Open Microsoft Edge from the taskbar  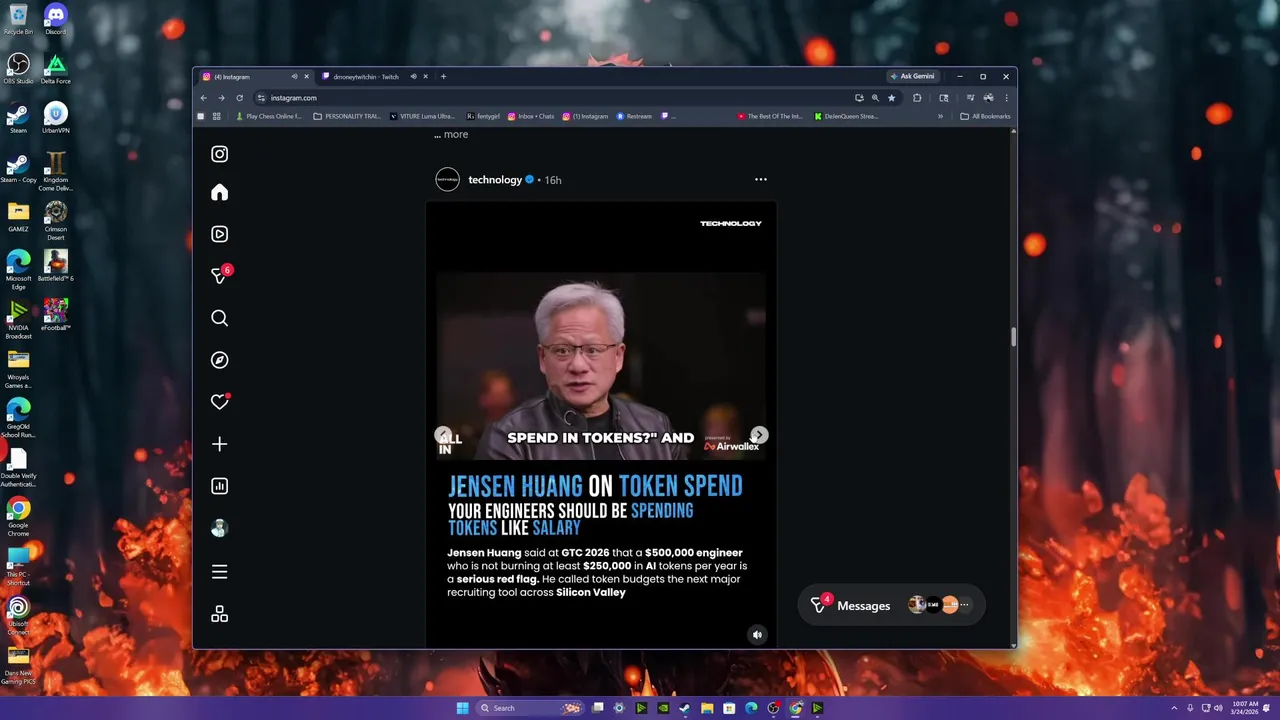click(x=751, y=708)
